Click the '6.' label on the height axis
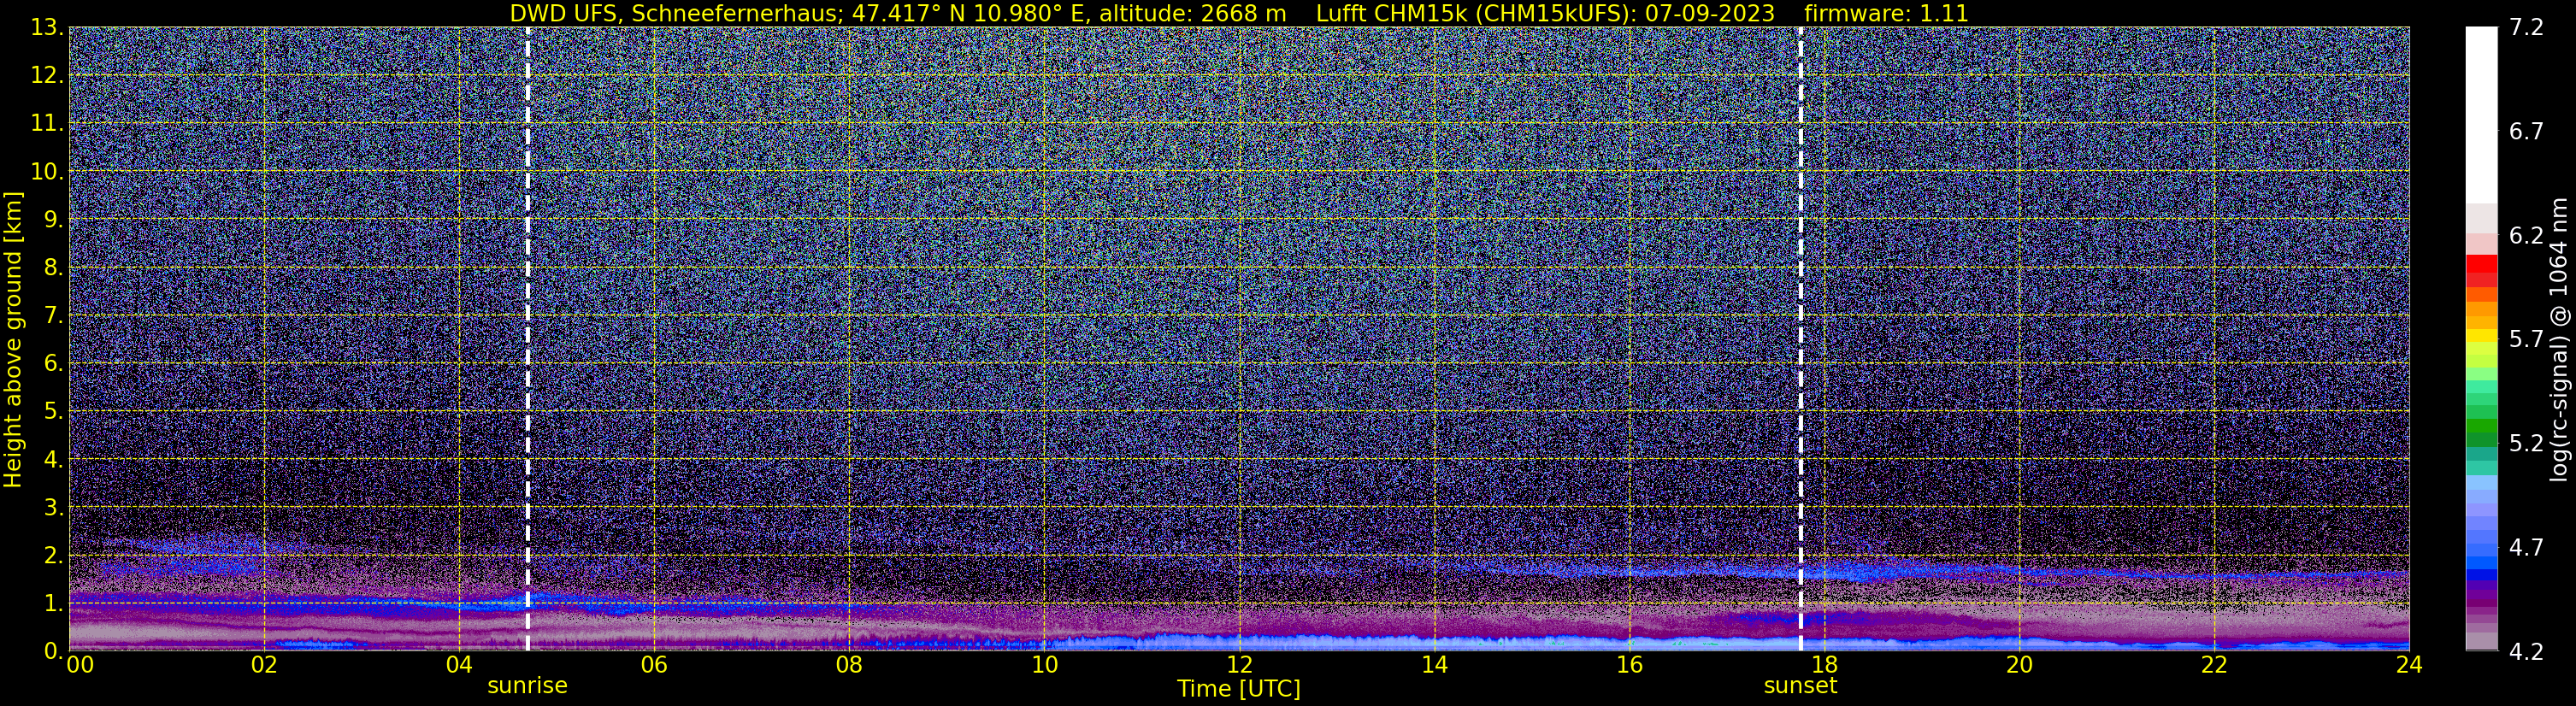This screenshot has width=2576, height=706. tap(54, 364)
